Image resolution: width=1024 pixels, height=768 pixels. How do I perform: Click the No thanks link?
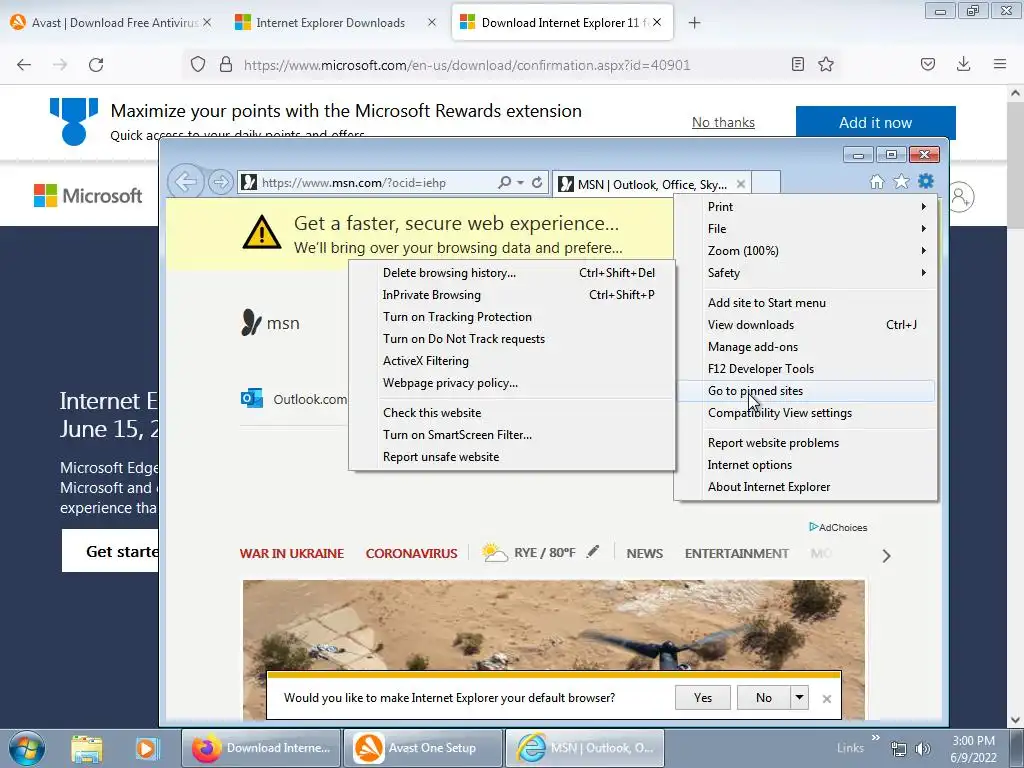point(723,123)
